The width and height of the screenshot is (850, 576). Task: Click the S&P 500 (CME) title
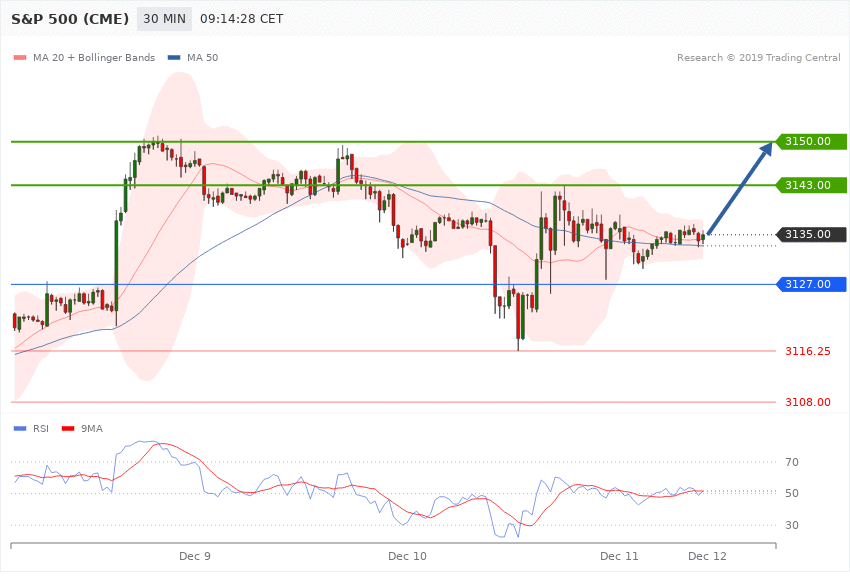(x=70, y=19)
